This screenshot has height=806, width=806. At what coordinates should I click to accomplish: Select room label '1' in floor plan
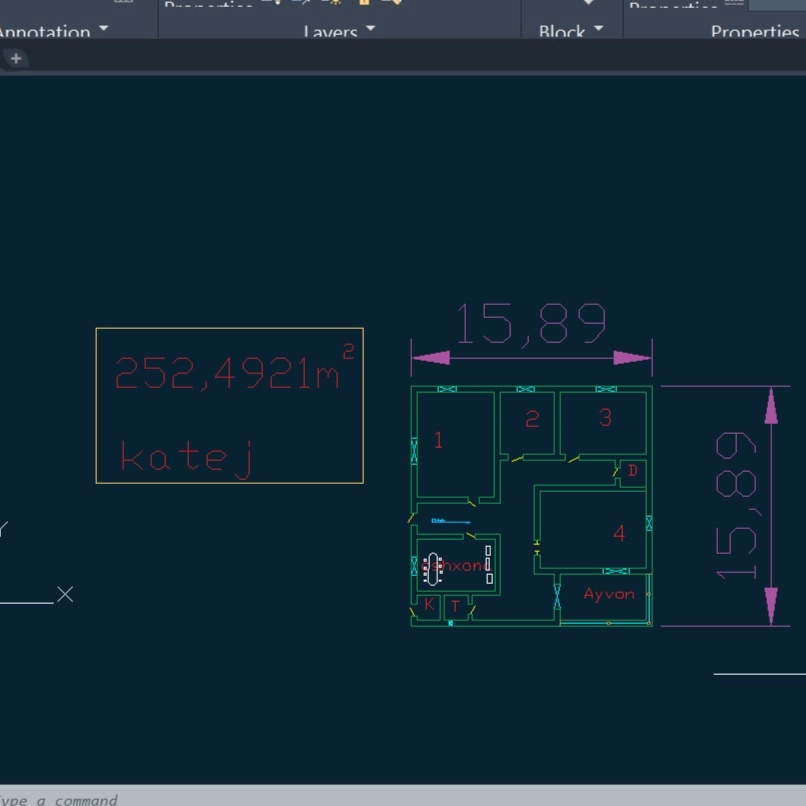[x=438, y=440]
